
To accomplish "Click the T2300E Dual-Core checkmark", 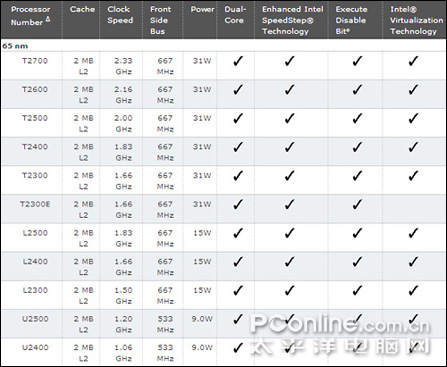I will pos(238,204).
